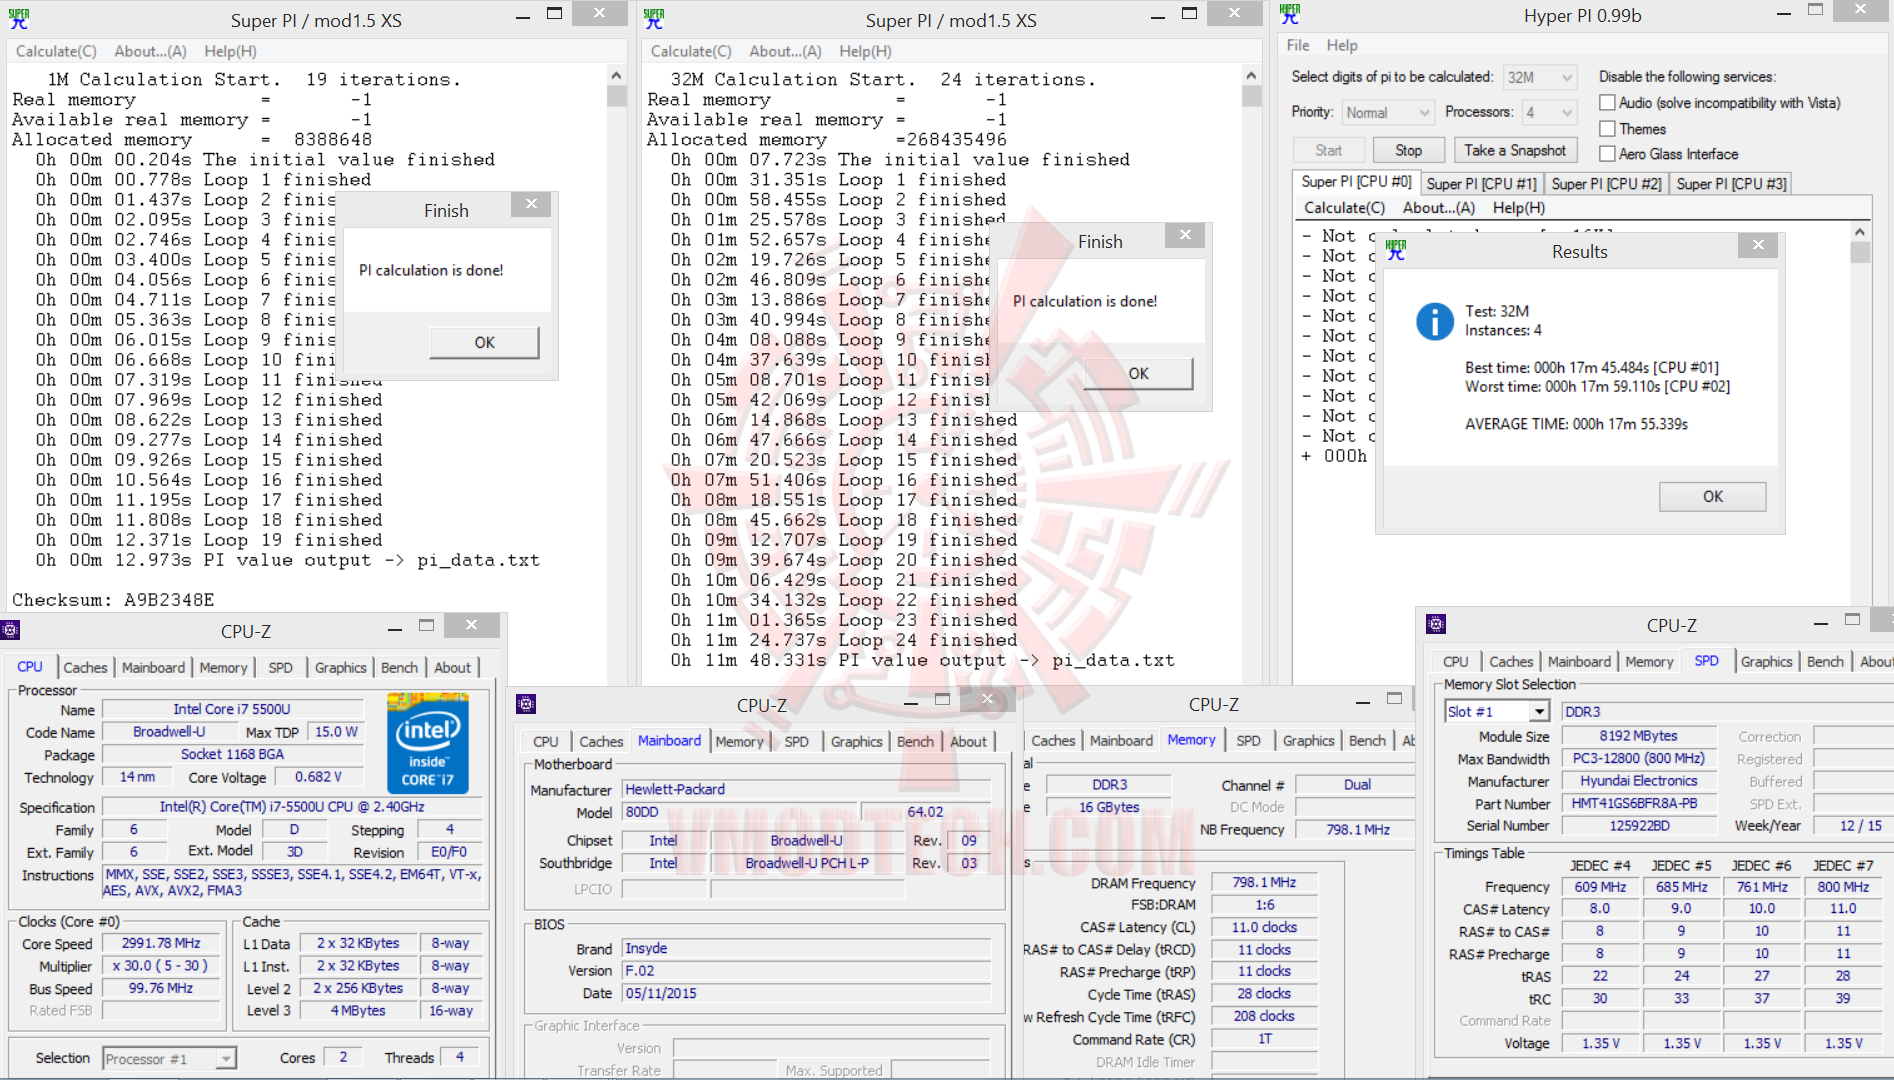Close the Finish dialog over the 1M Super PI window
This screenshot has height=1080, width=1894.
tap(531, 204)
